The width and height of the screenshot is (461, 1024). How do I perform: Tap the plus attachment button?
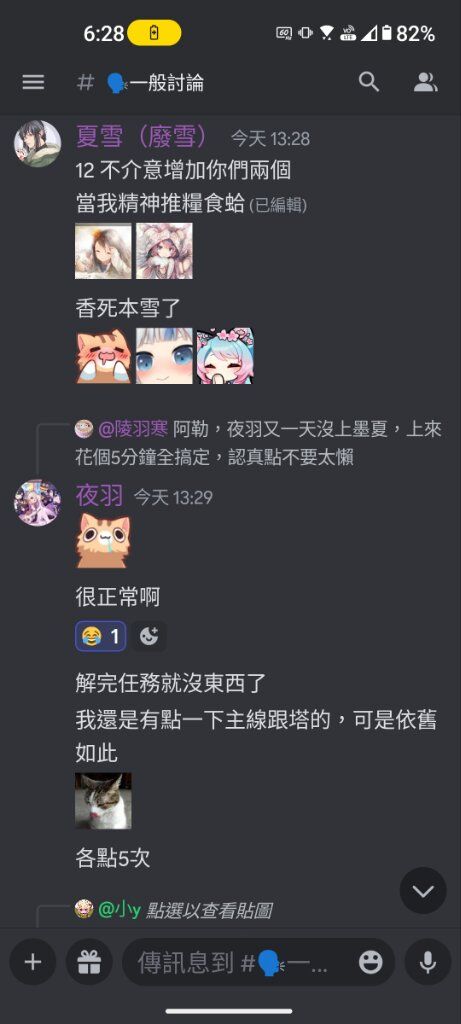pos(33,962)
